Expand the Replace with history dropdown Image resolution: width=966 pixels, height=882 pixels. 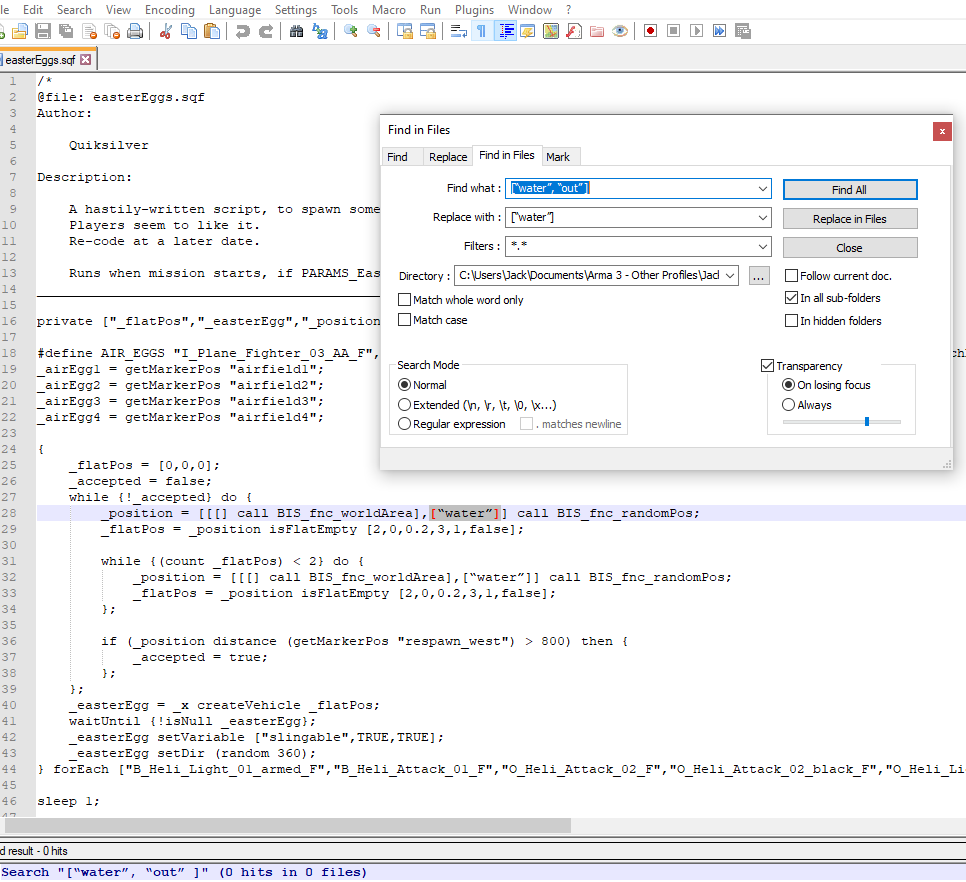click(763, 217)
